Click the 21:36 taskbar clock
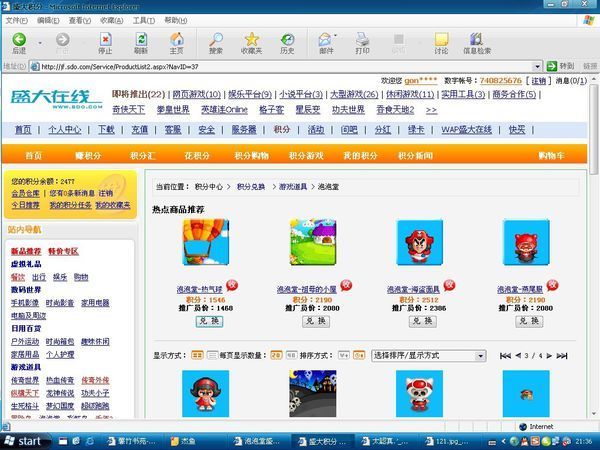600x450 pixels. coord(583,441)
